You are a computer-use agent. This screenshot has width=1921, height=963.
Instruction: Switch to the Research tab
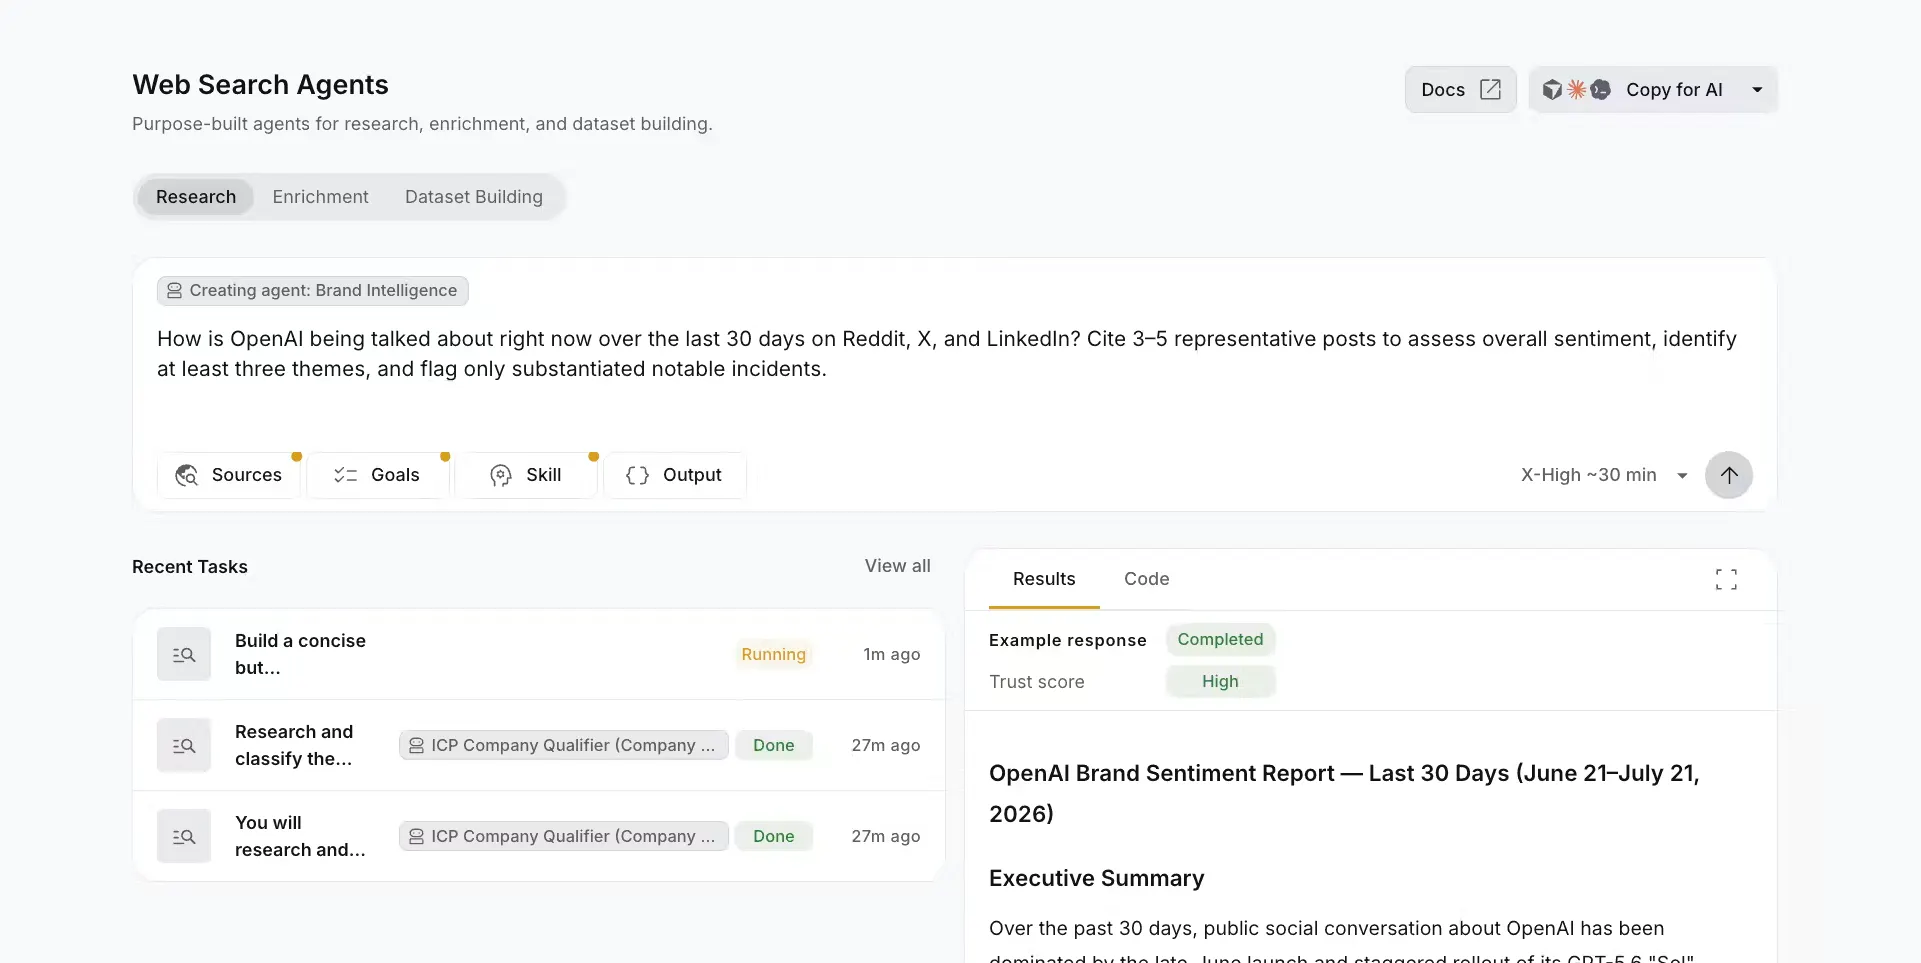coord(196,197)
